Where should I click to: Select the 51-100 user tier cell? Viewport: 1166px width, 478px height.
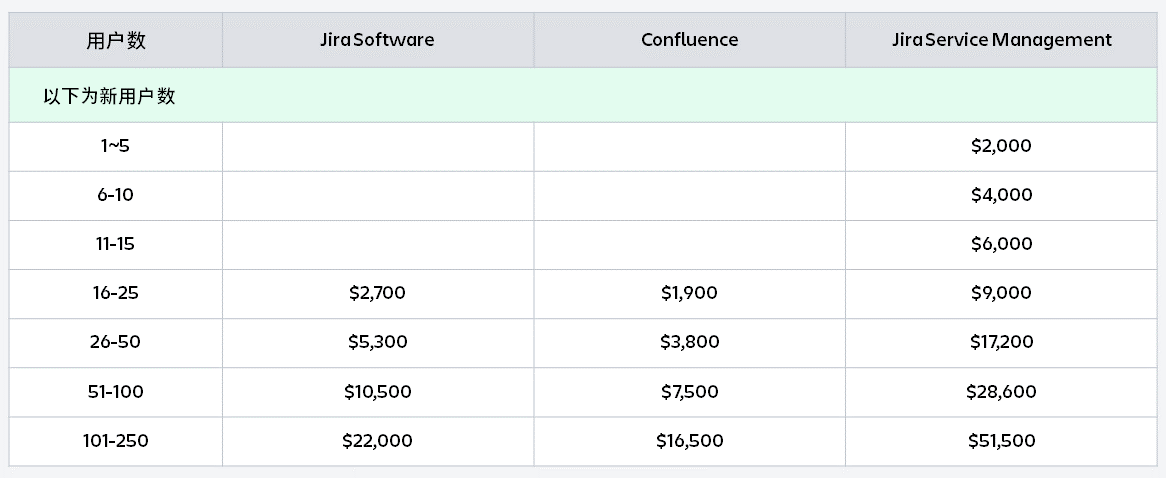[x=115, y=392]
